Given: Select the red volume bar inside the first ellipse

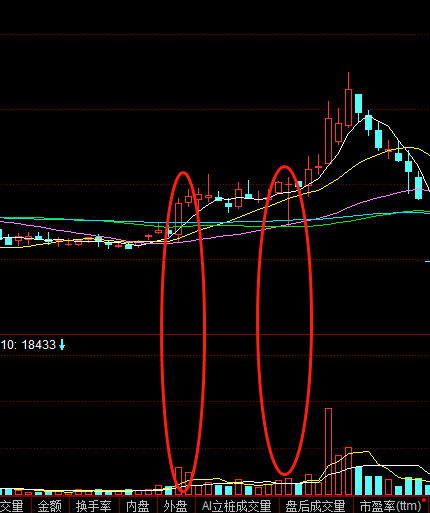Looking at the screenshot, I should coord(178,480).
